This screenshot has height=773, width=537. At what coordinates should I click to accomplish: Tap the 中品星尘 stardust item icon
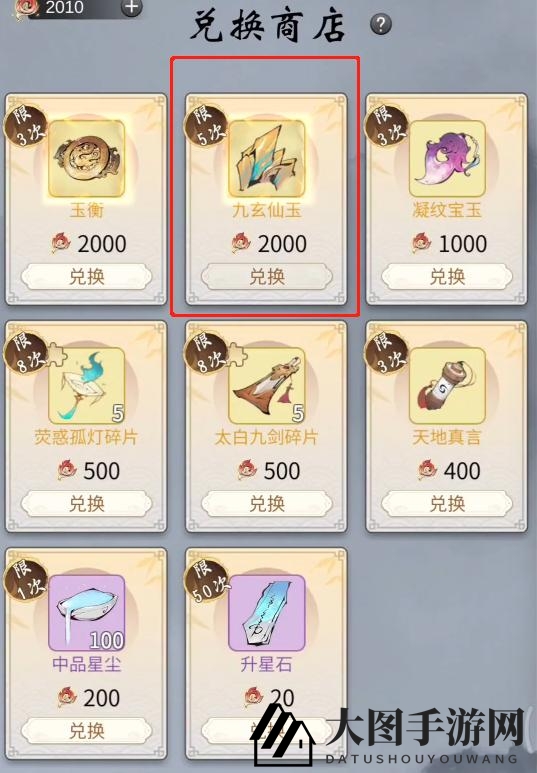[86, 613]
